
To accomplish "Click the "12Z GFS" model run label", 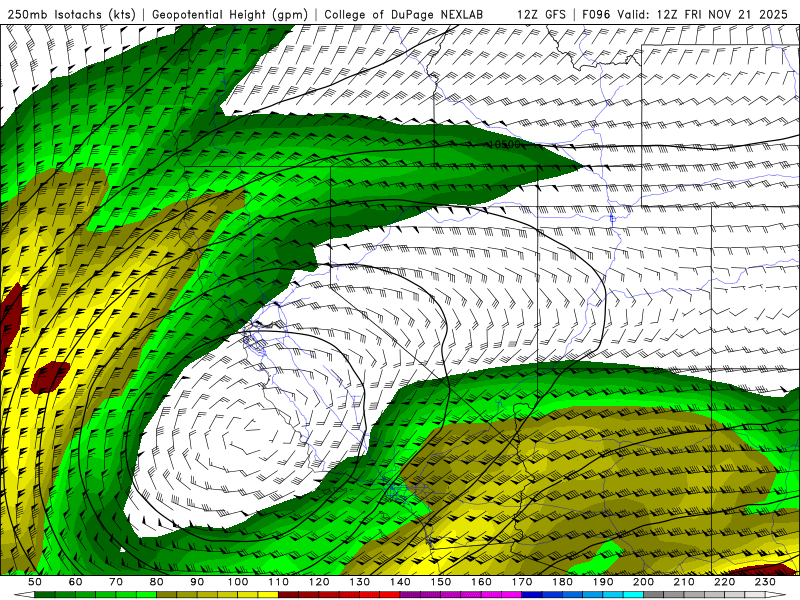I will pos(541,15).
